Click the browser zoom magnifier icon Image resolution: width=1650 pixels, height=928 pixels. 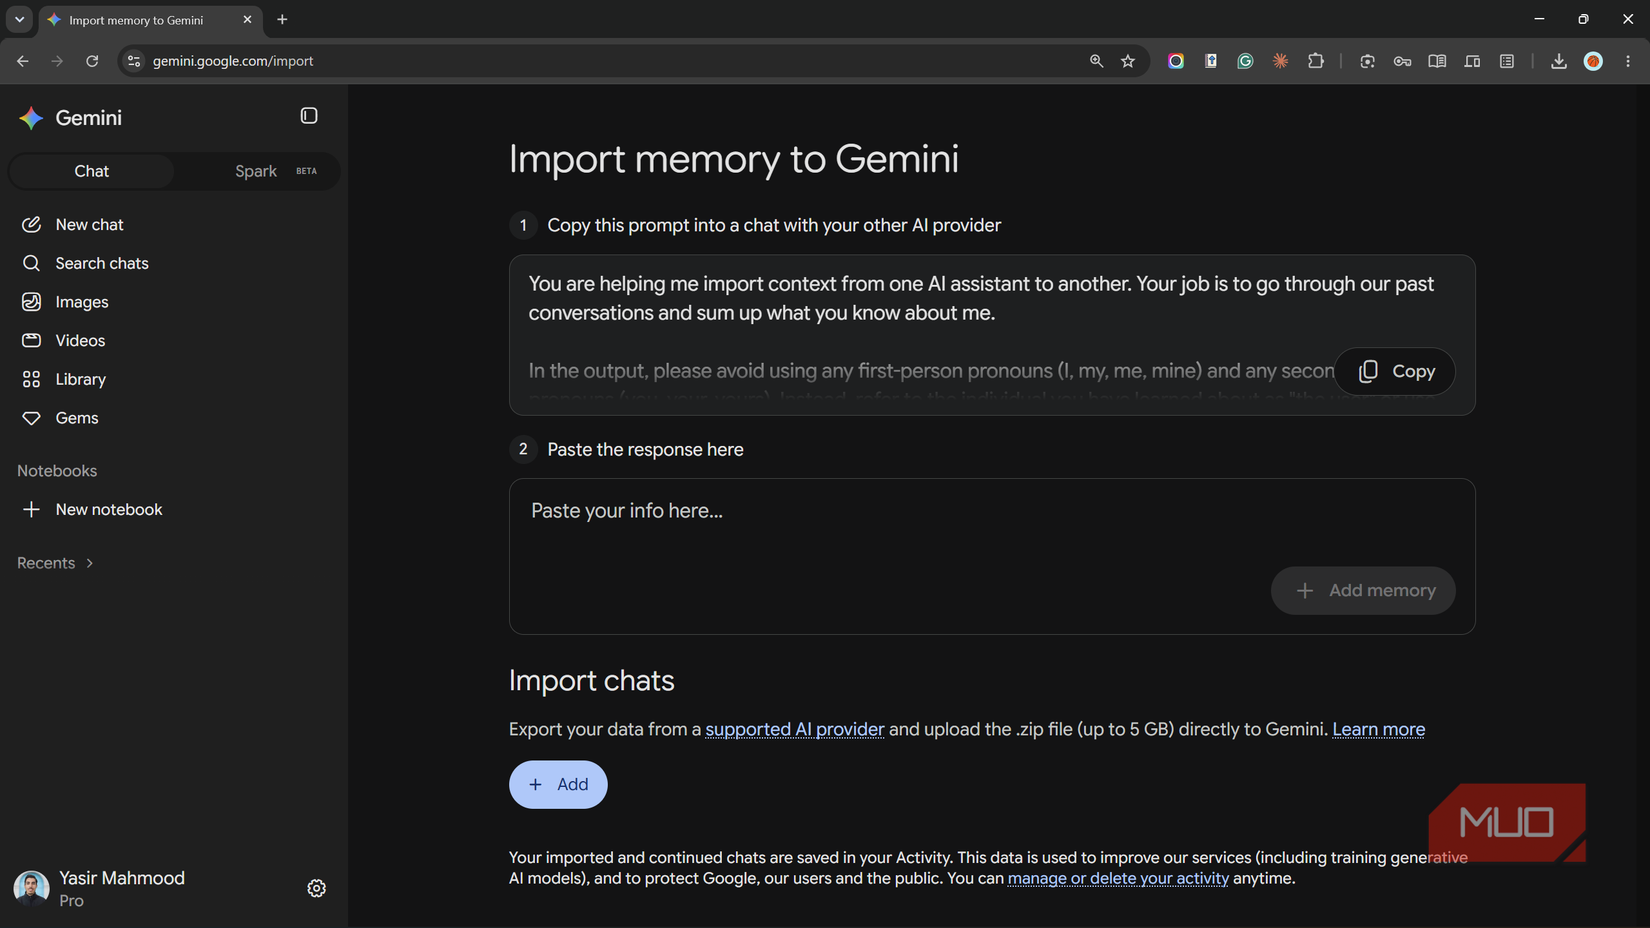tap(1097, 61)
